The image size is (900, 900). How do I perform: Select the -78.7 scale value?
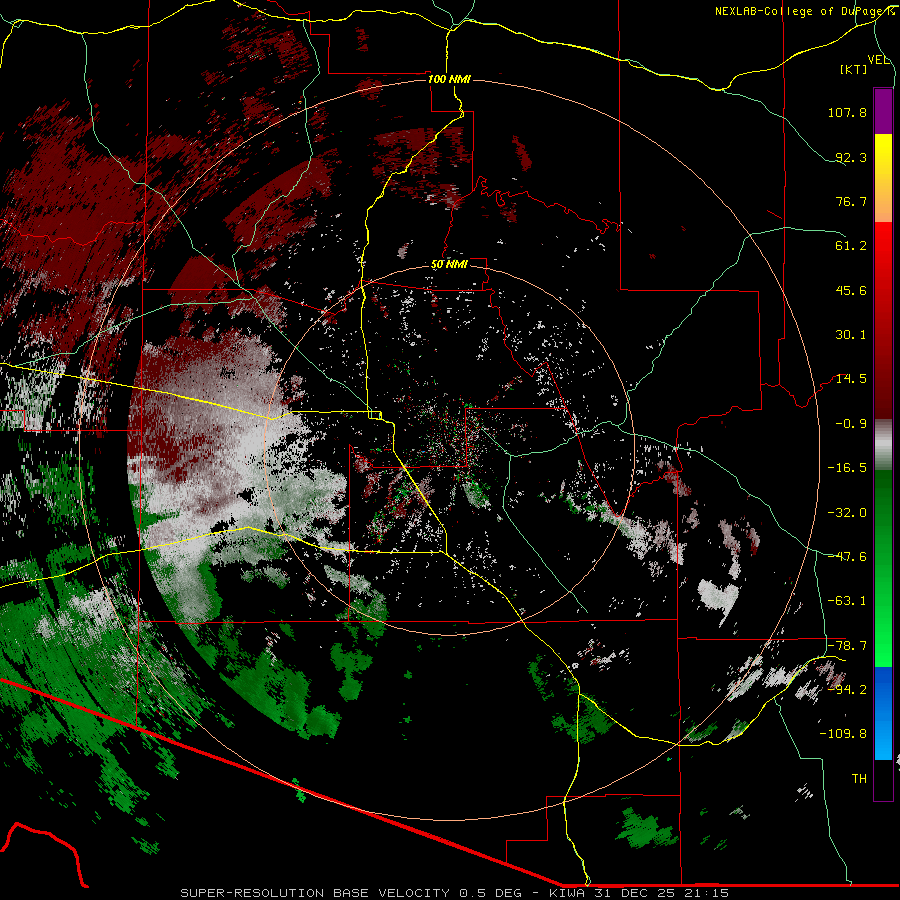[847, 646]
